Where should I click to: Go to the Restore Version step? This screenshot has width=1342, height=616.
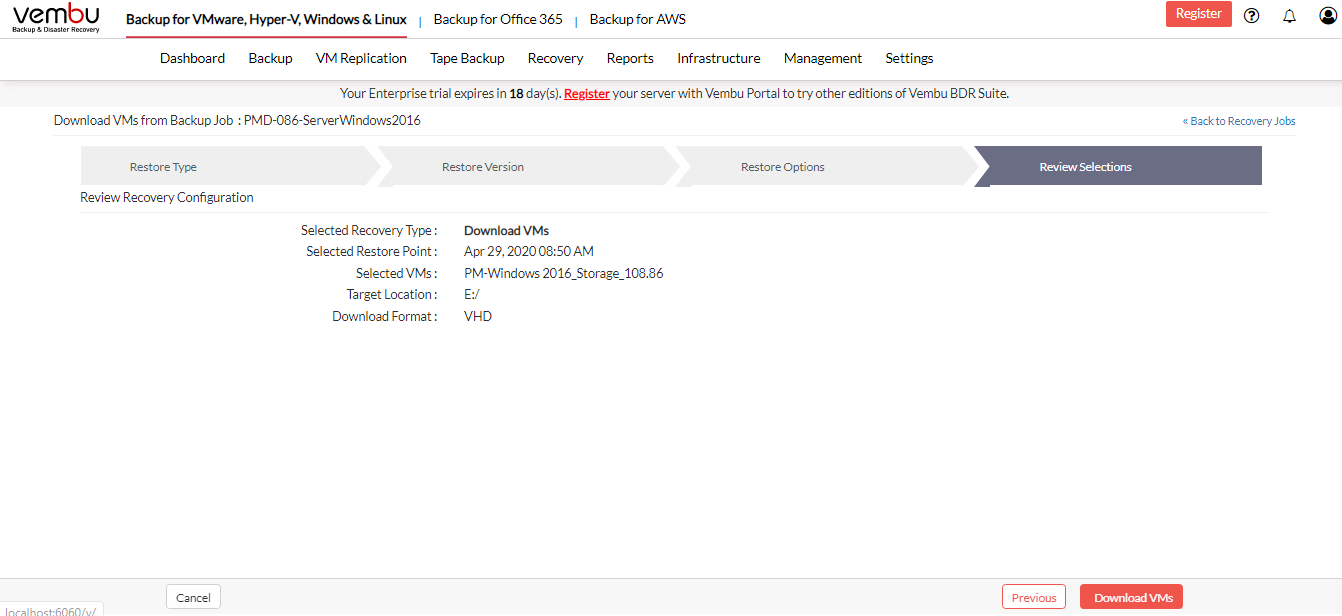pos(526,167)
